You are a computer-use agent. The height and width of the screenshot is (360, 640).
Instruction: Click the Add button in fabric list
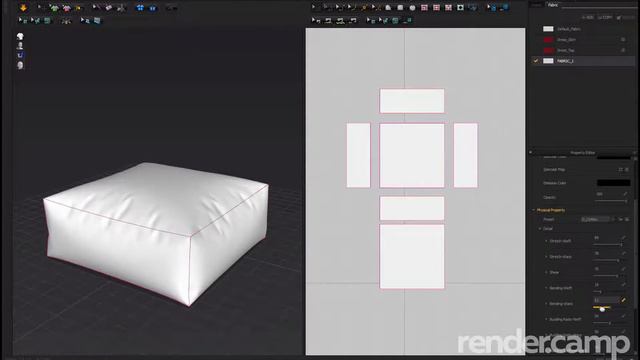(x=587, y=18)
